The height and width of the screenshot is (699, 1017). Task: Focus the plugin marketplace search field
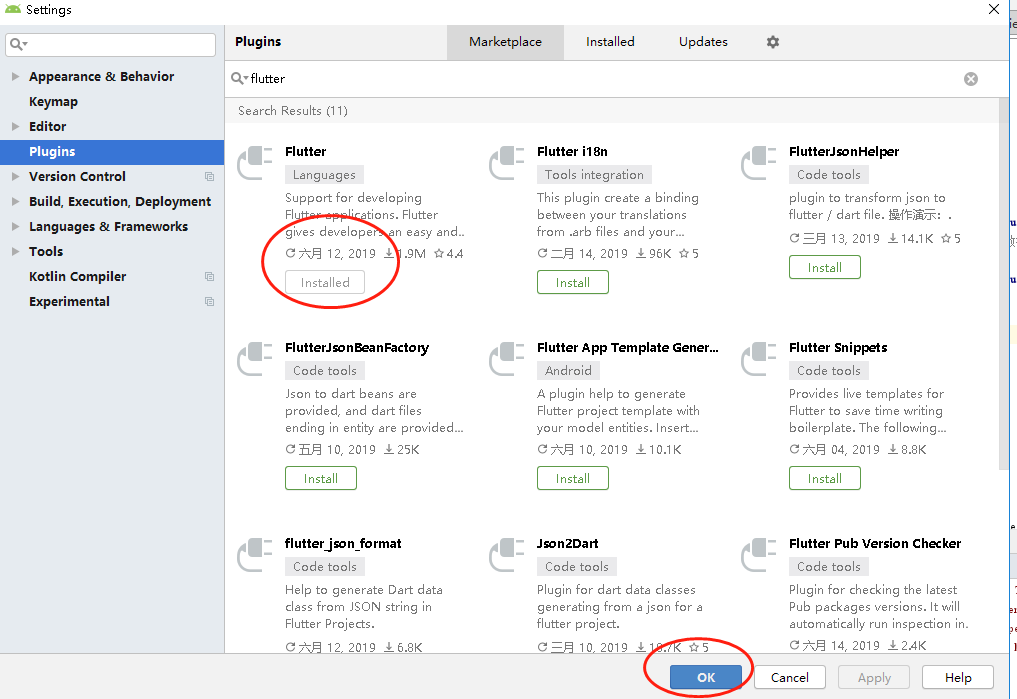coord(603,79)
